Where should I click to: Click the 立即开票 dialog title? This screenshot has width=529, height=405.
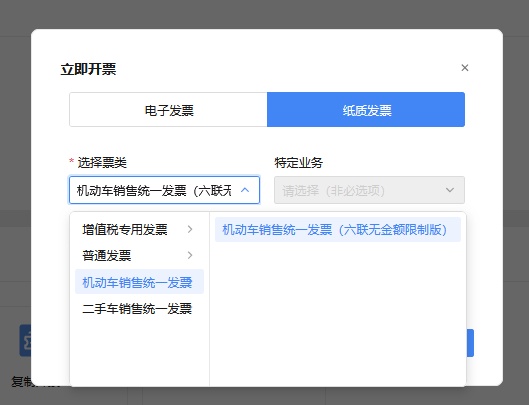88,69
